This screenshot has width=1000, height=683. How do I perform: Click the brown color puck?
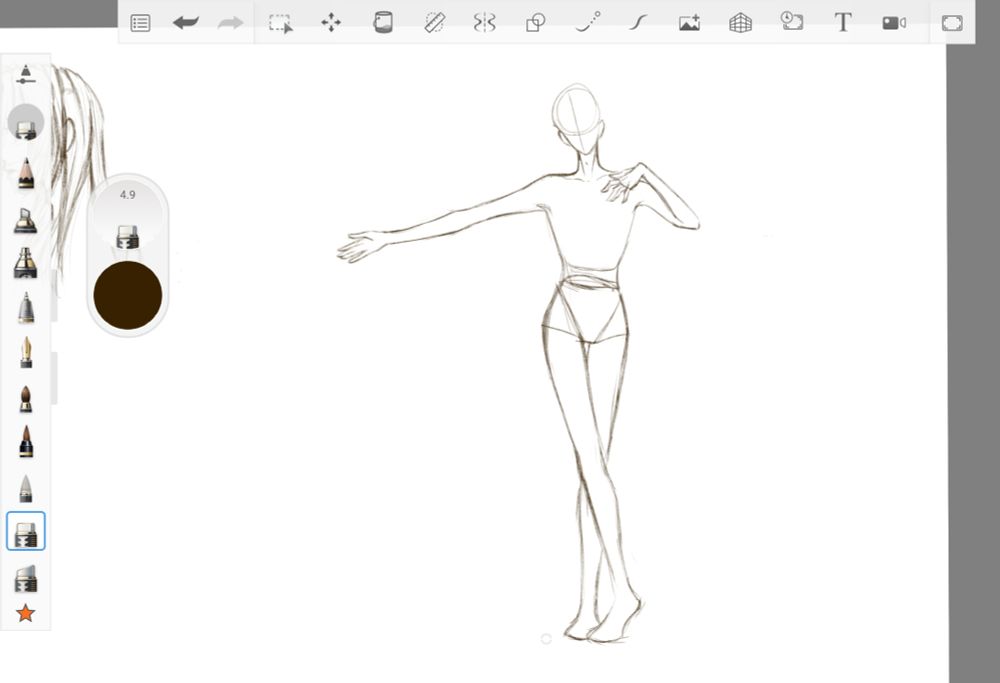point(128,294)
